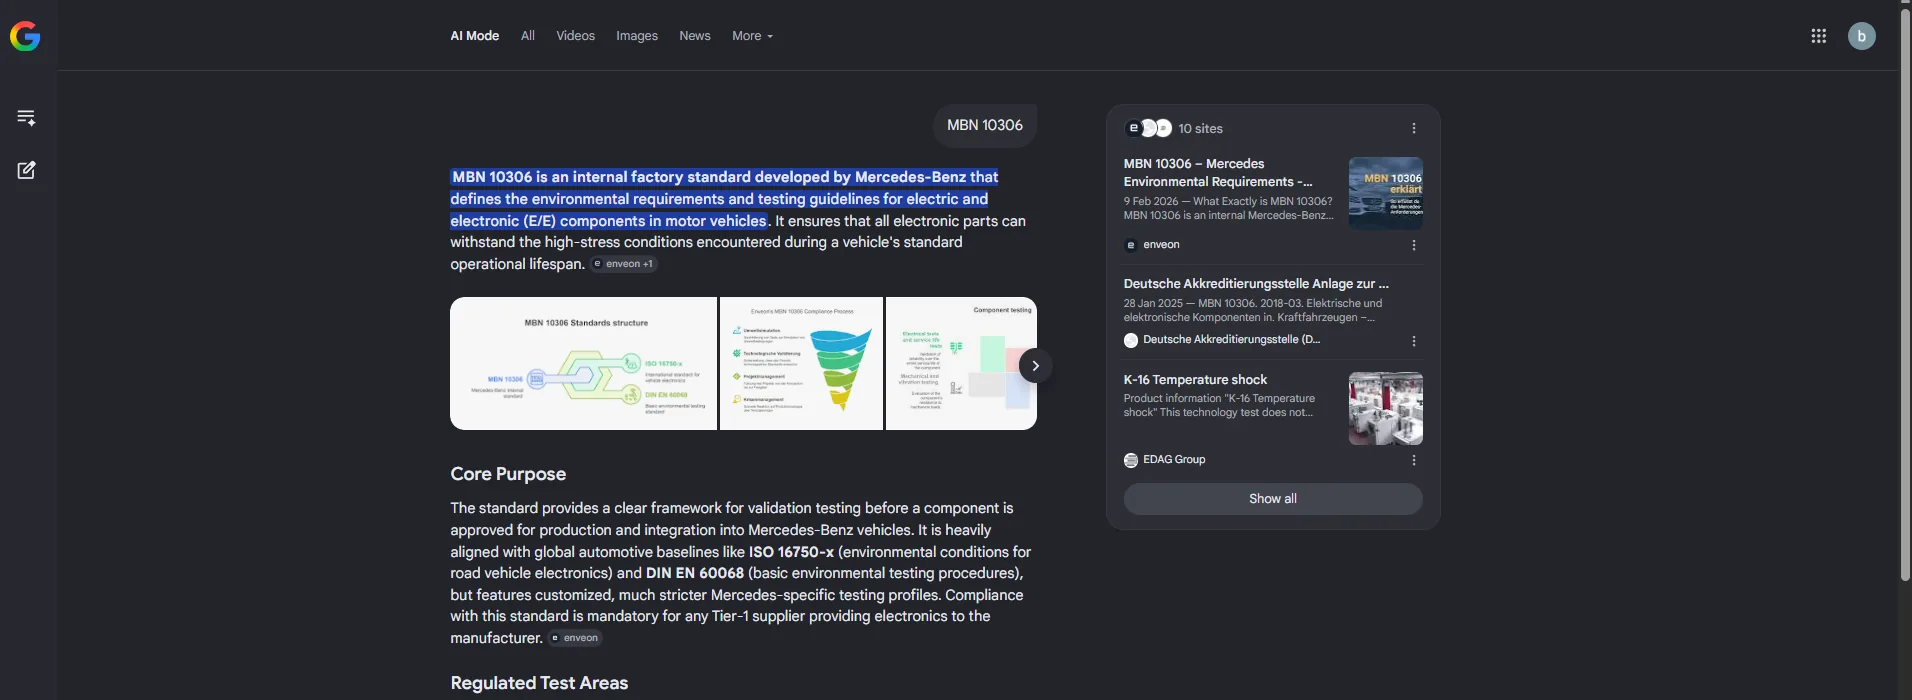This screenshot has width=1912, height=700.
Task: Open the Google logo home link
Action: (25, 37)
